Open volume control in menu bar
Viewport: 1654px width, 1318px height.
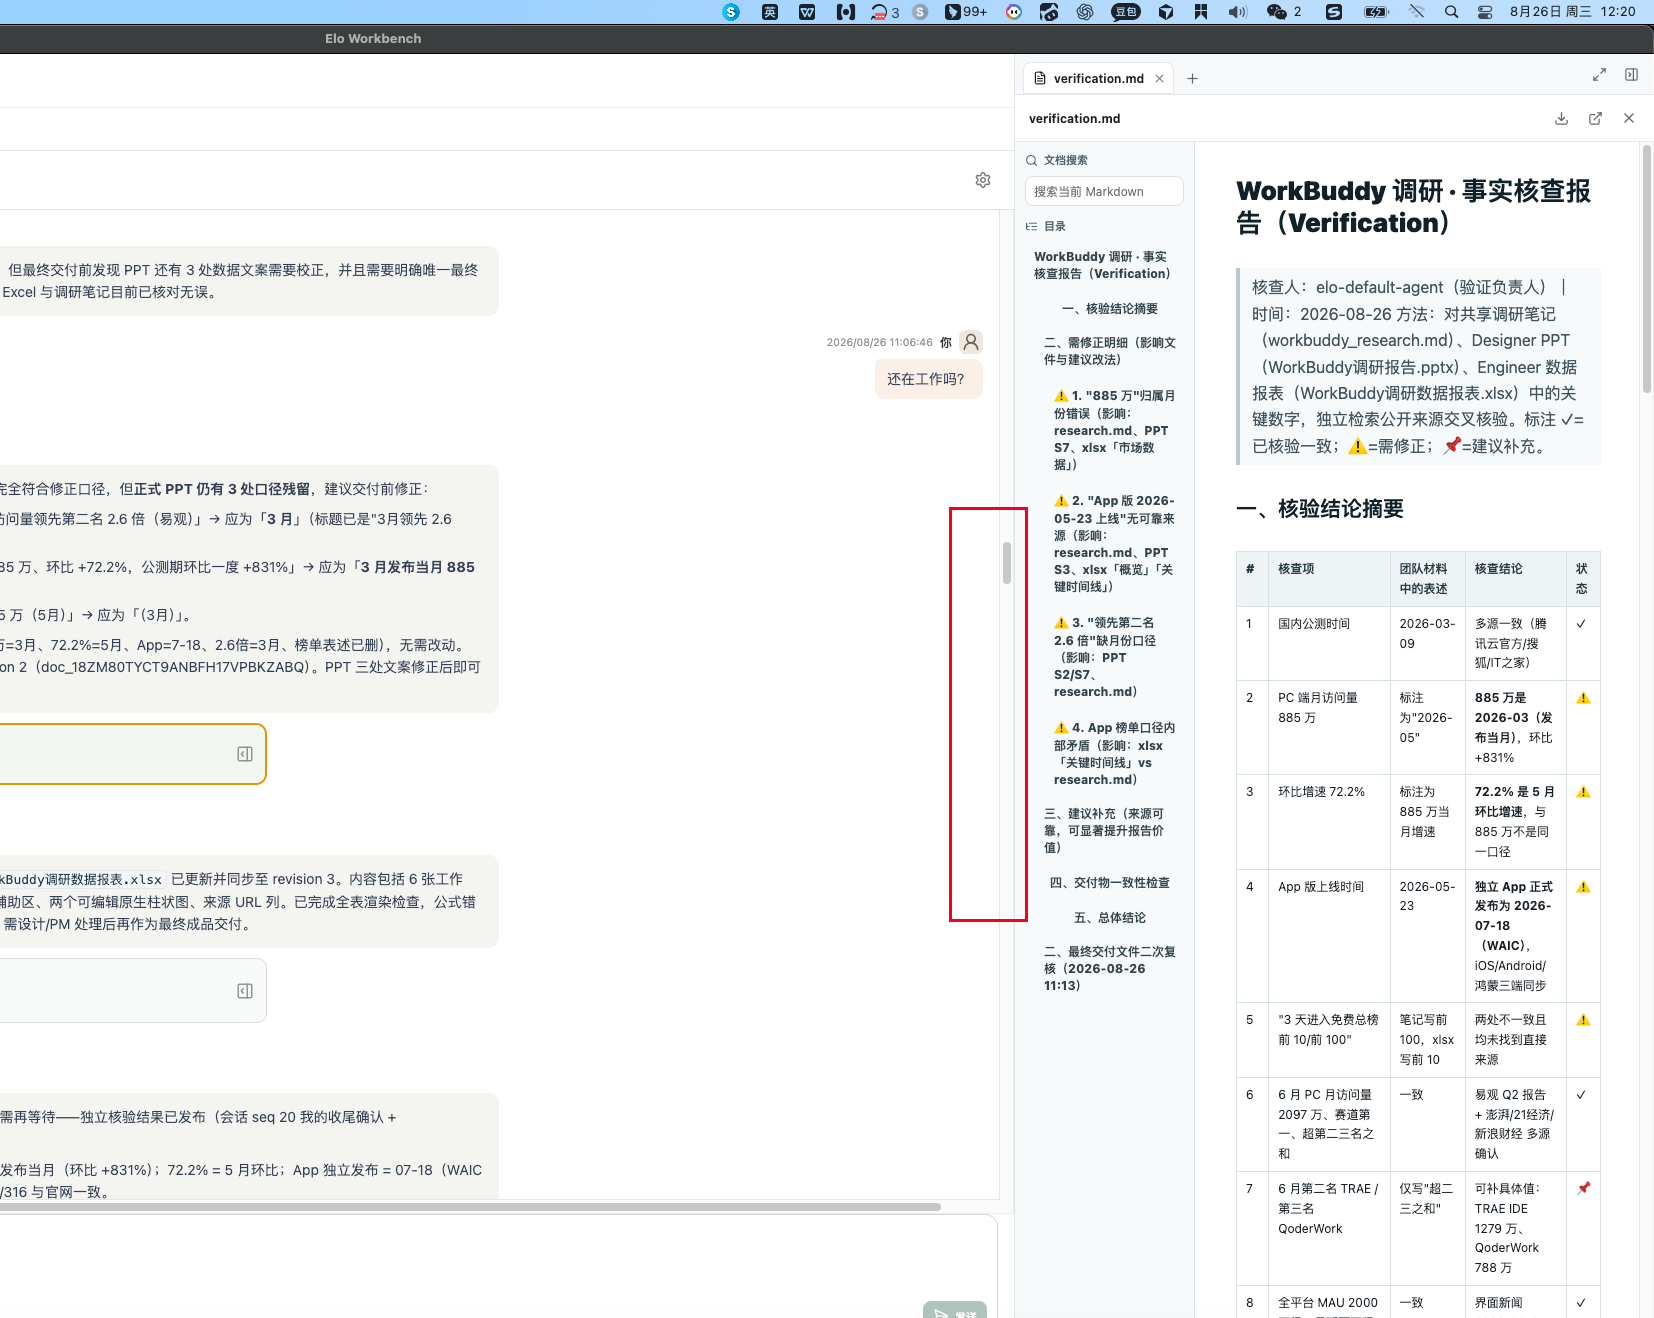(x=1238, y=12)
